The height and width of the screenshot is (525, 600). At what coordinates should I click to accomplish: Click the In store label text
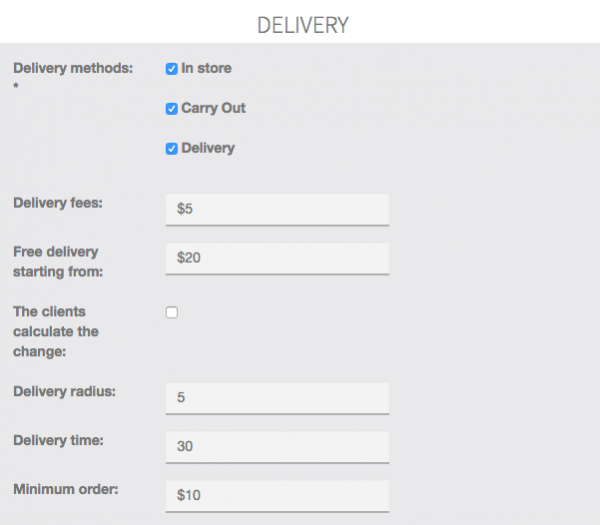pyautogui.click(x=206, y=69)
